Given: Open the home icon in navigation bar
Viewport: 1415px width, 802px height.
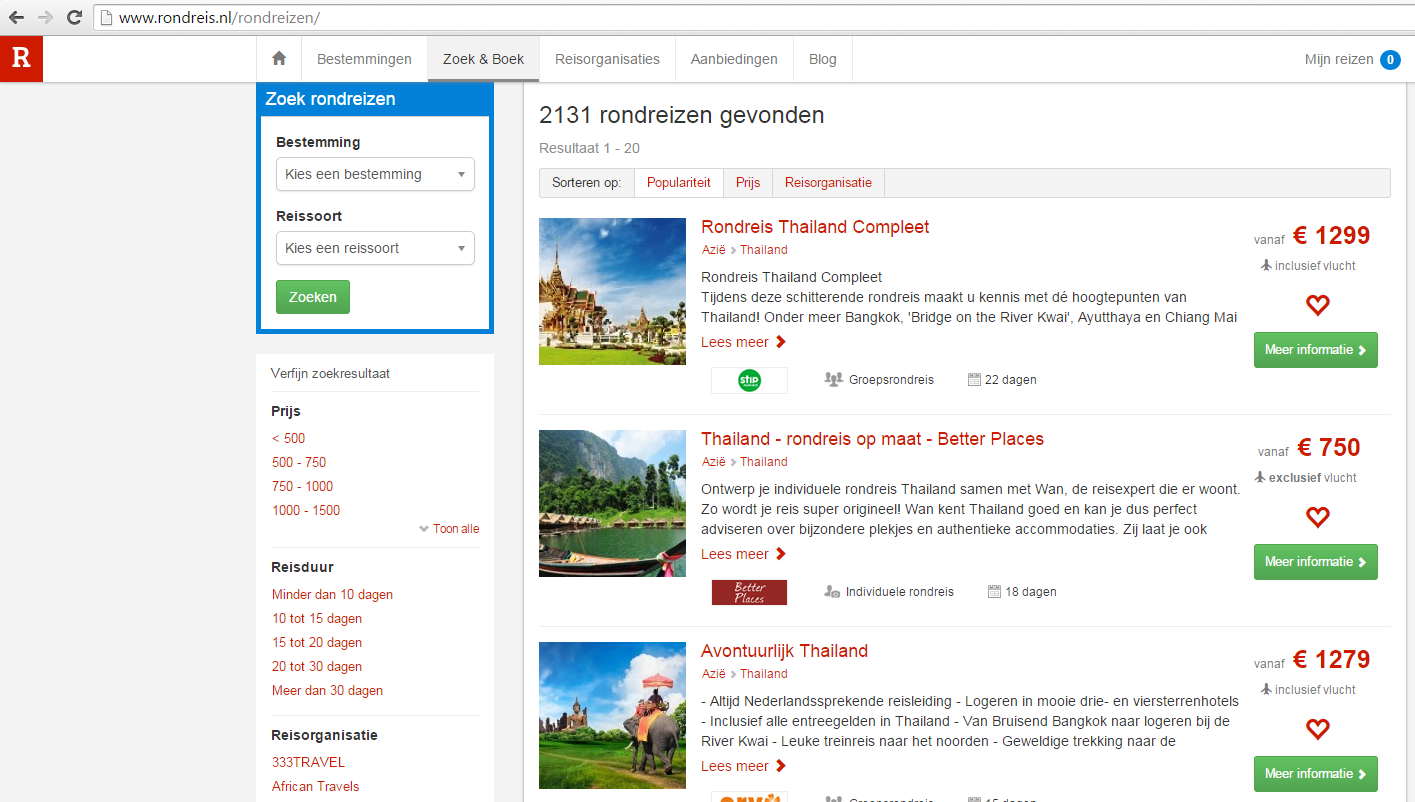Looking at the screenshot, I should tap(279, 59).
